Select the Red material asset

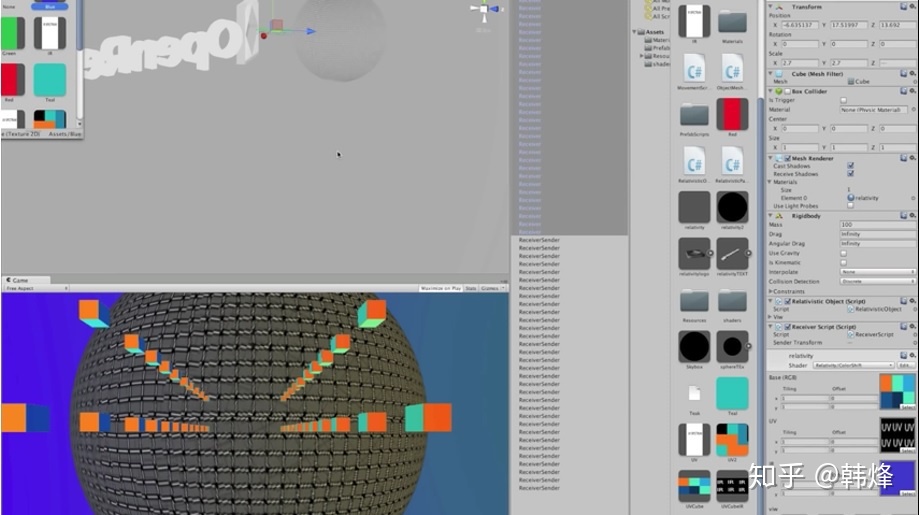coord(732,113)
